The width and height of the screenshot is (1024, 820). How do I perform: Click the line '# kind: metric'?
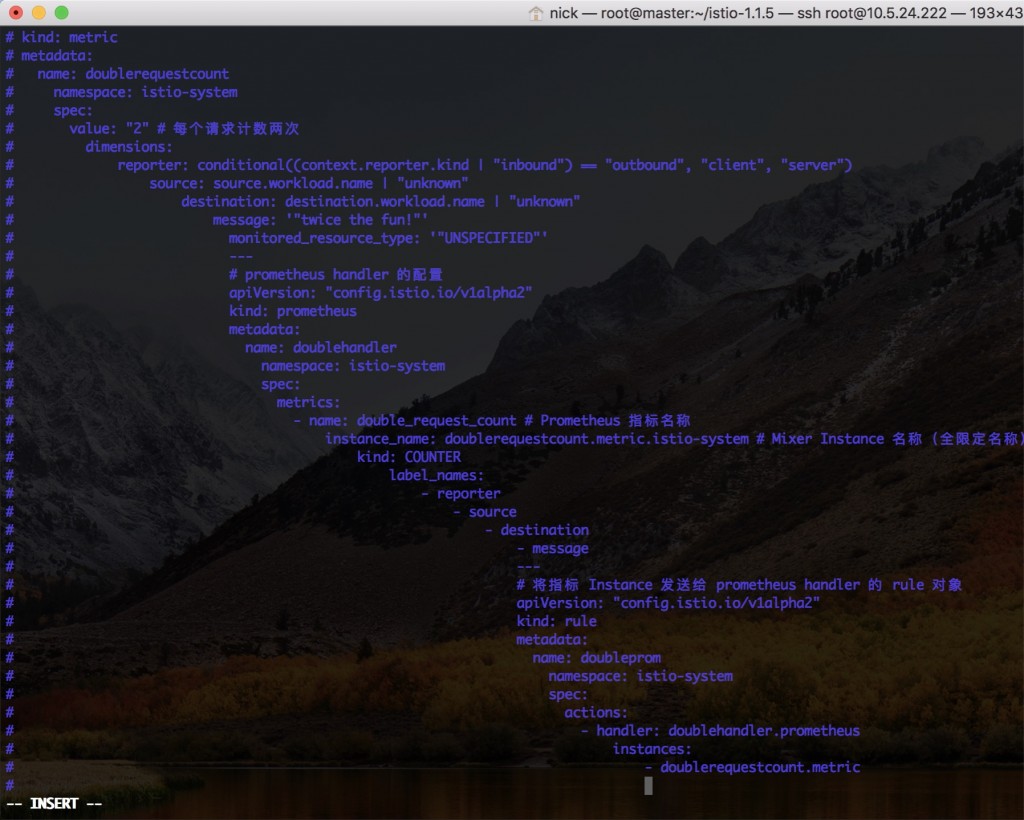pyautogui.click(x=62, y=37)
